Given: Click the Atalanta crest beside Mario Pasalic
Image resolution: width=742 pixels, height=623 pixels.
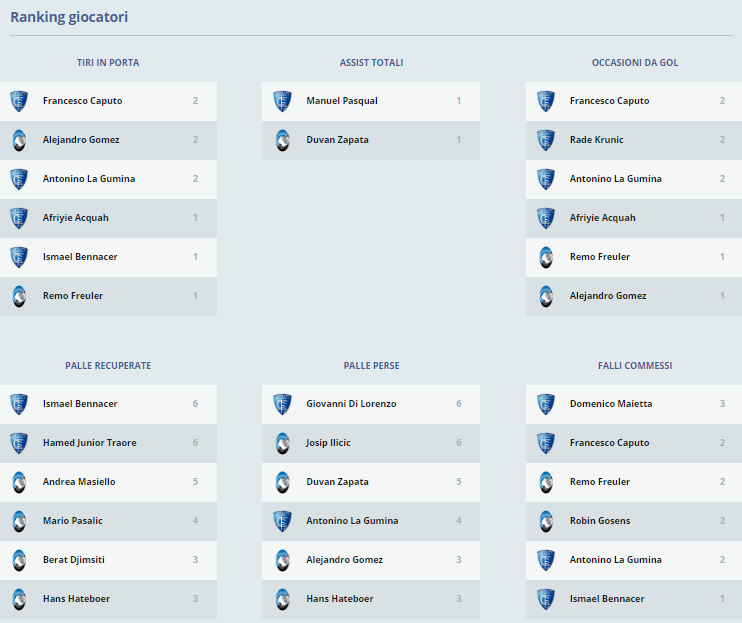Looking at the screenshot, I should (x=18, y=521).
